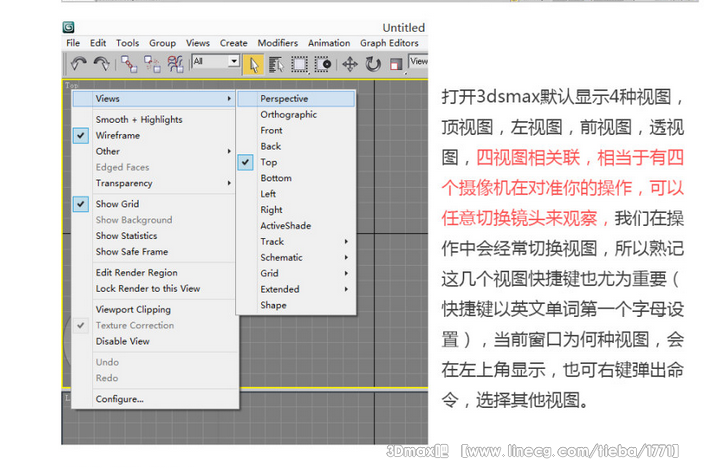Select the Select and Rotate tool
Viewport: 708px width, 468px height.
(373, 64)
